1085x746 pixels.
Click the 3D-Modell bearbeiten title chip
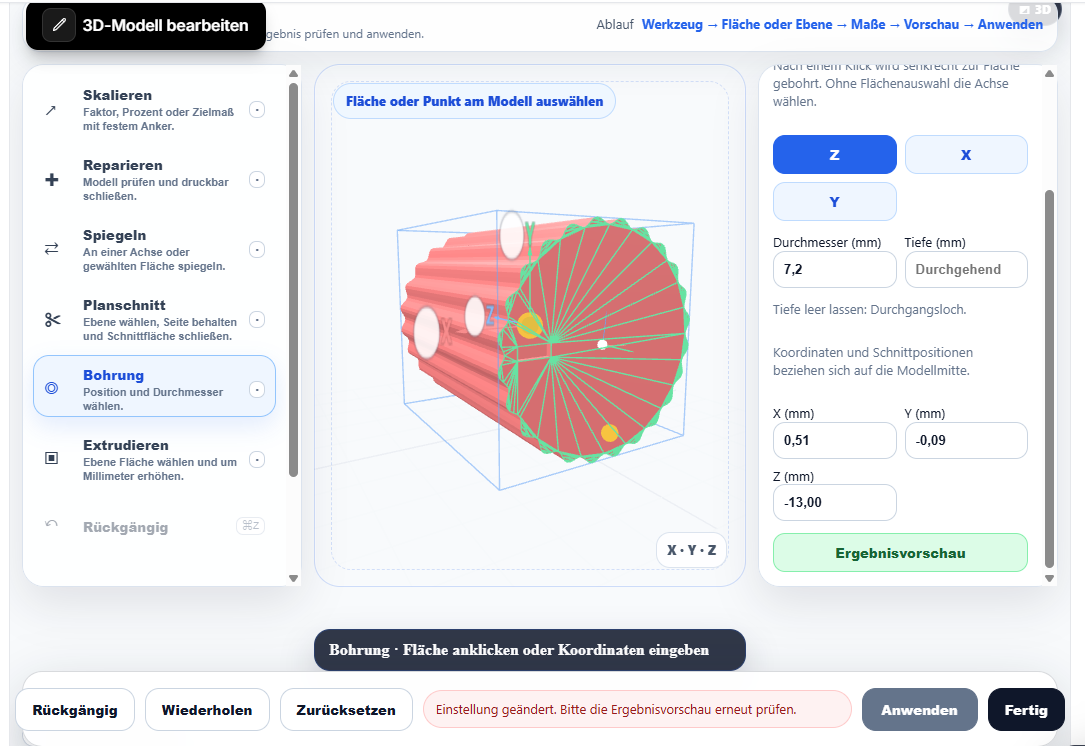[146, 26]
